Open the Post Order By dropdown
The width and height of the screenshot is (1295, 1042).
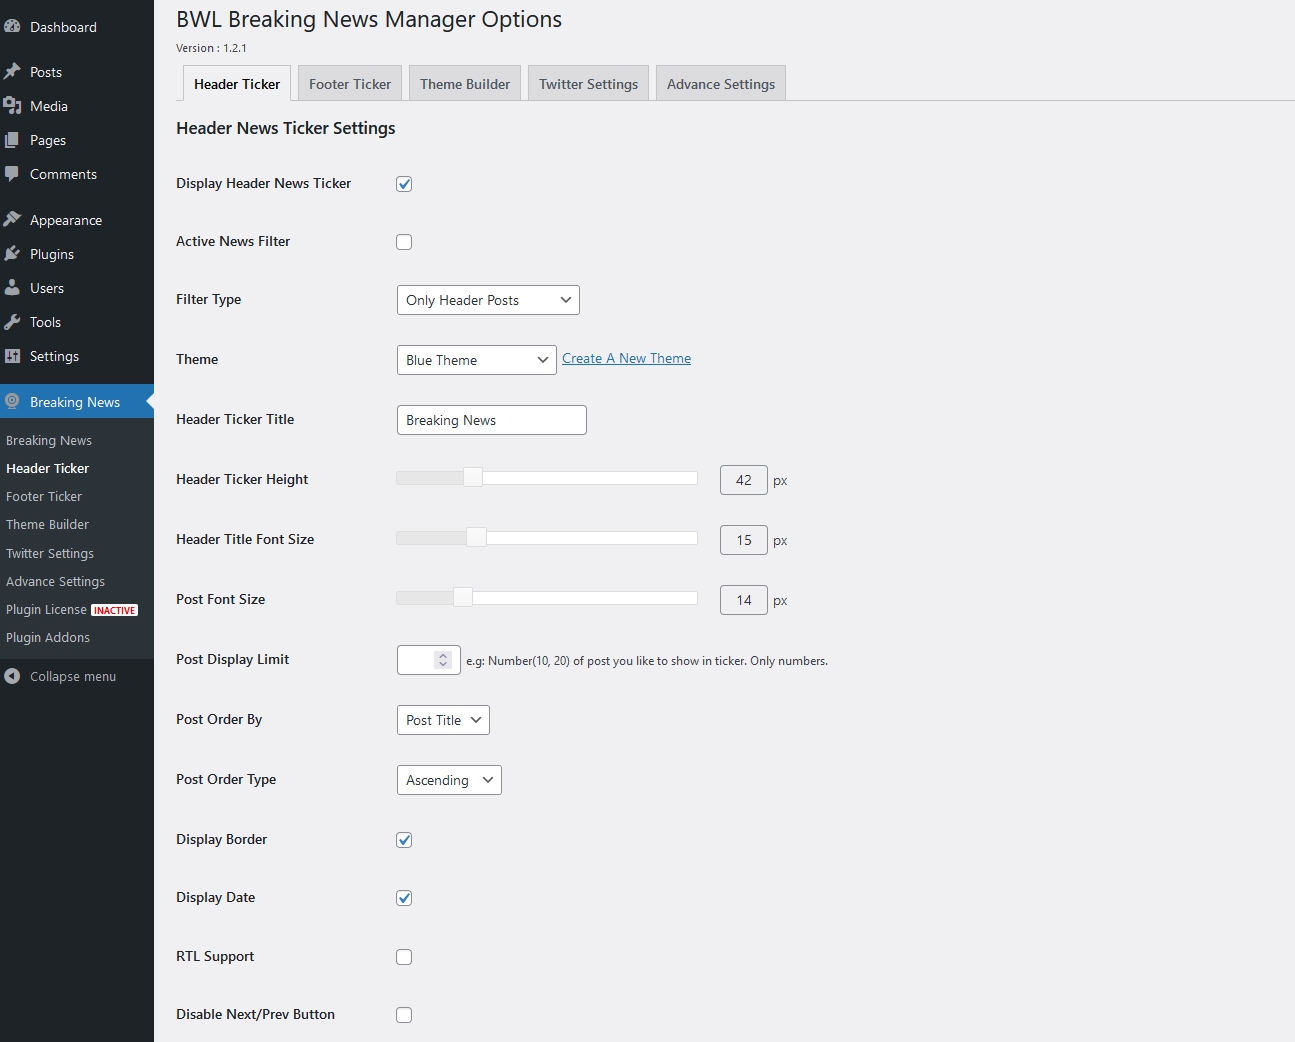point(443,720)
